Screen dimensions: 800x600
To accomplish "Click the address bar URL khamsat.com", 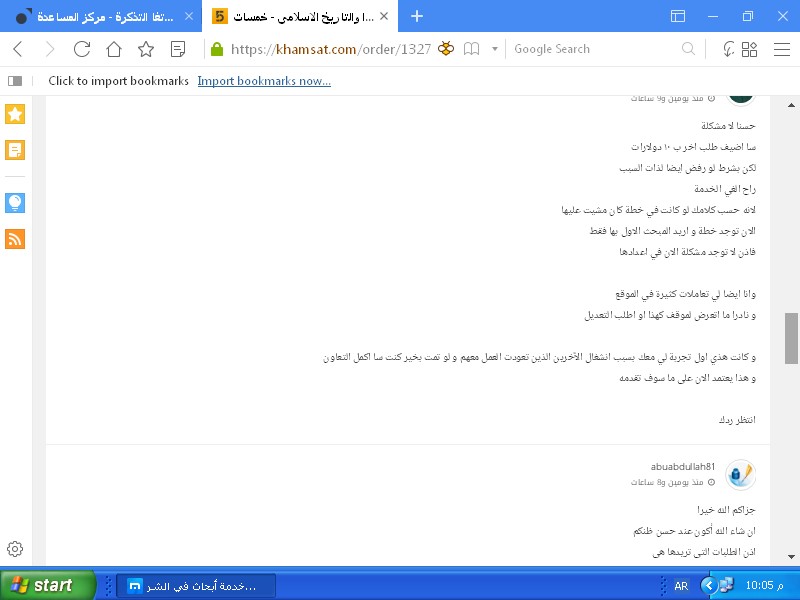I will (331, 49).
